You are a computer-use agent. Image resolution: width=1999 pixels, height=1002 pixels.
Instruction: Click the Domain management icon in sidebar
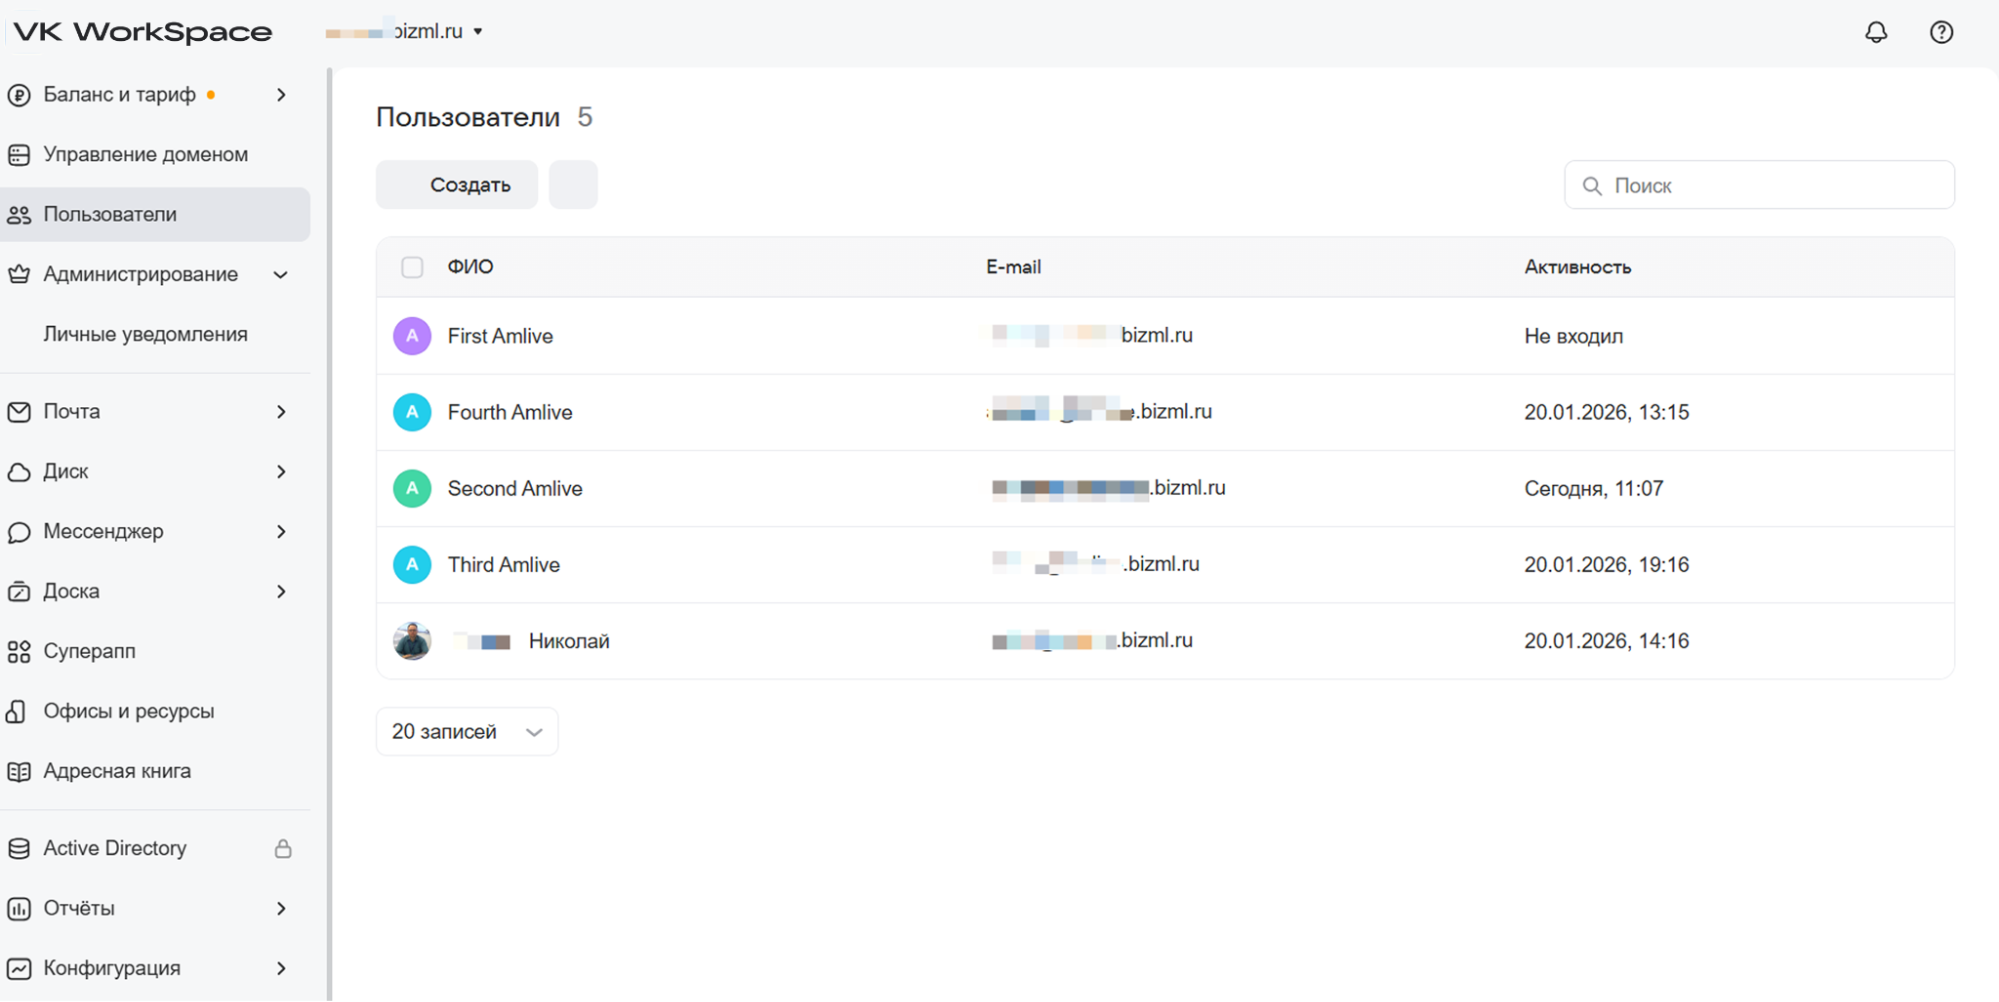[19, 155]
